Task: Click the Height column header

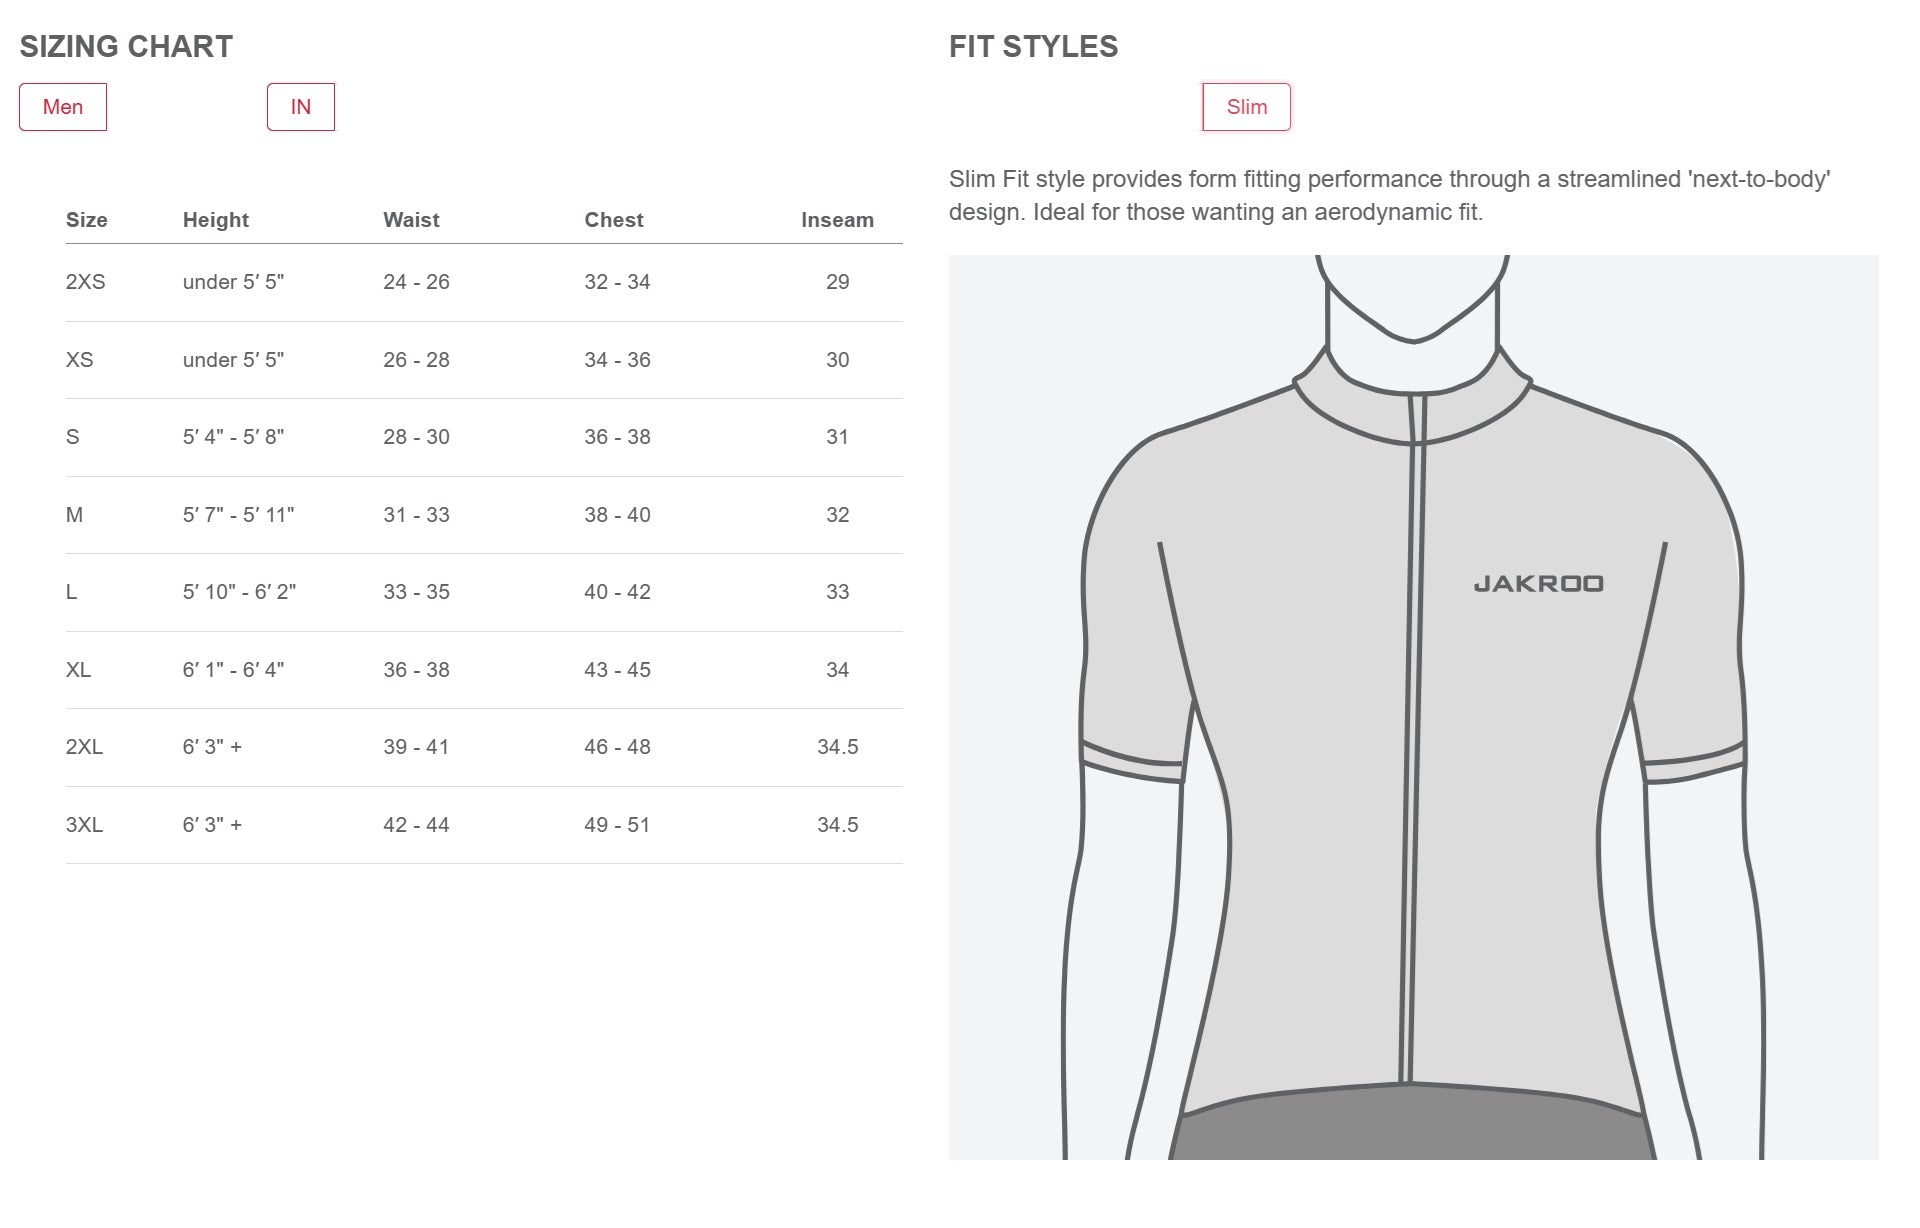Action: pos(215,220)
